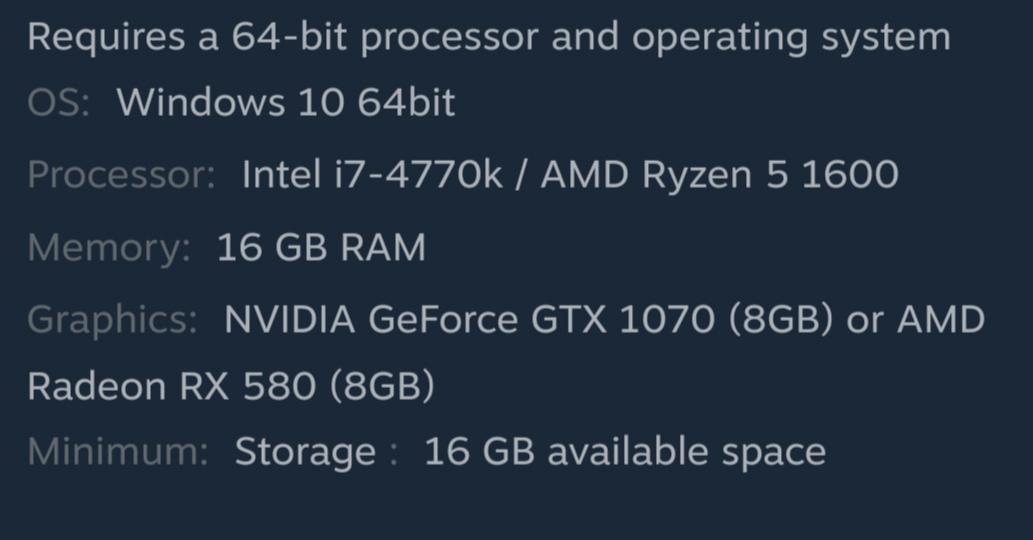1033x540 pixels.
Task: Click the 'AMD Ryzen 5 1600' text
Action: [719, 176]
